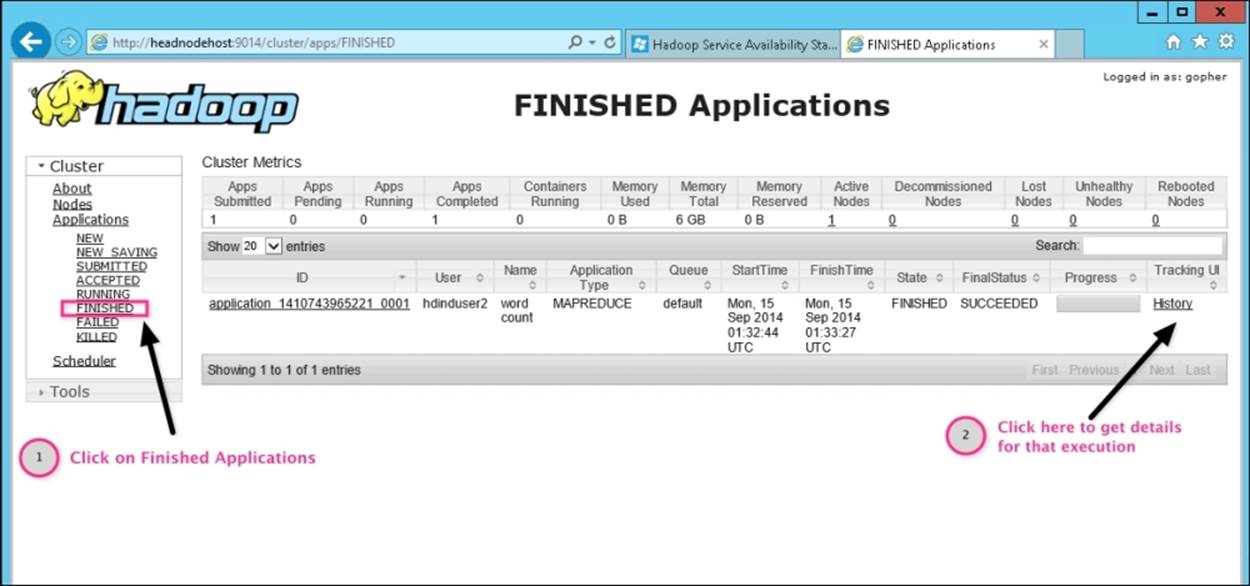
Task: Click the Rebooted Nodes count link
Action: pyautogui.click(x=1155, y=220)
